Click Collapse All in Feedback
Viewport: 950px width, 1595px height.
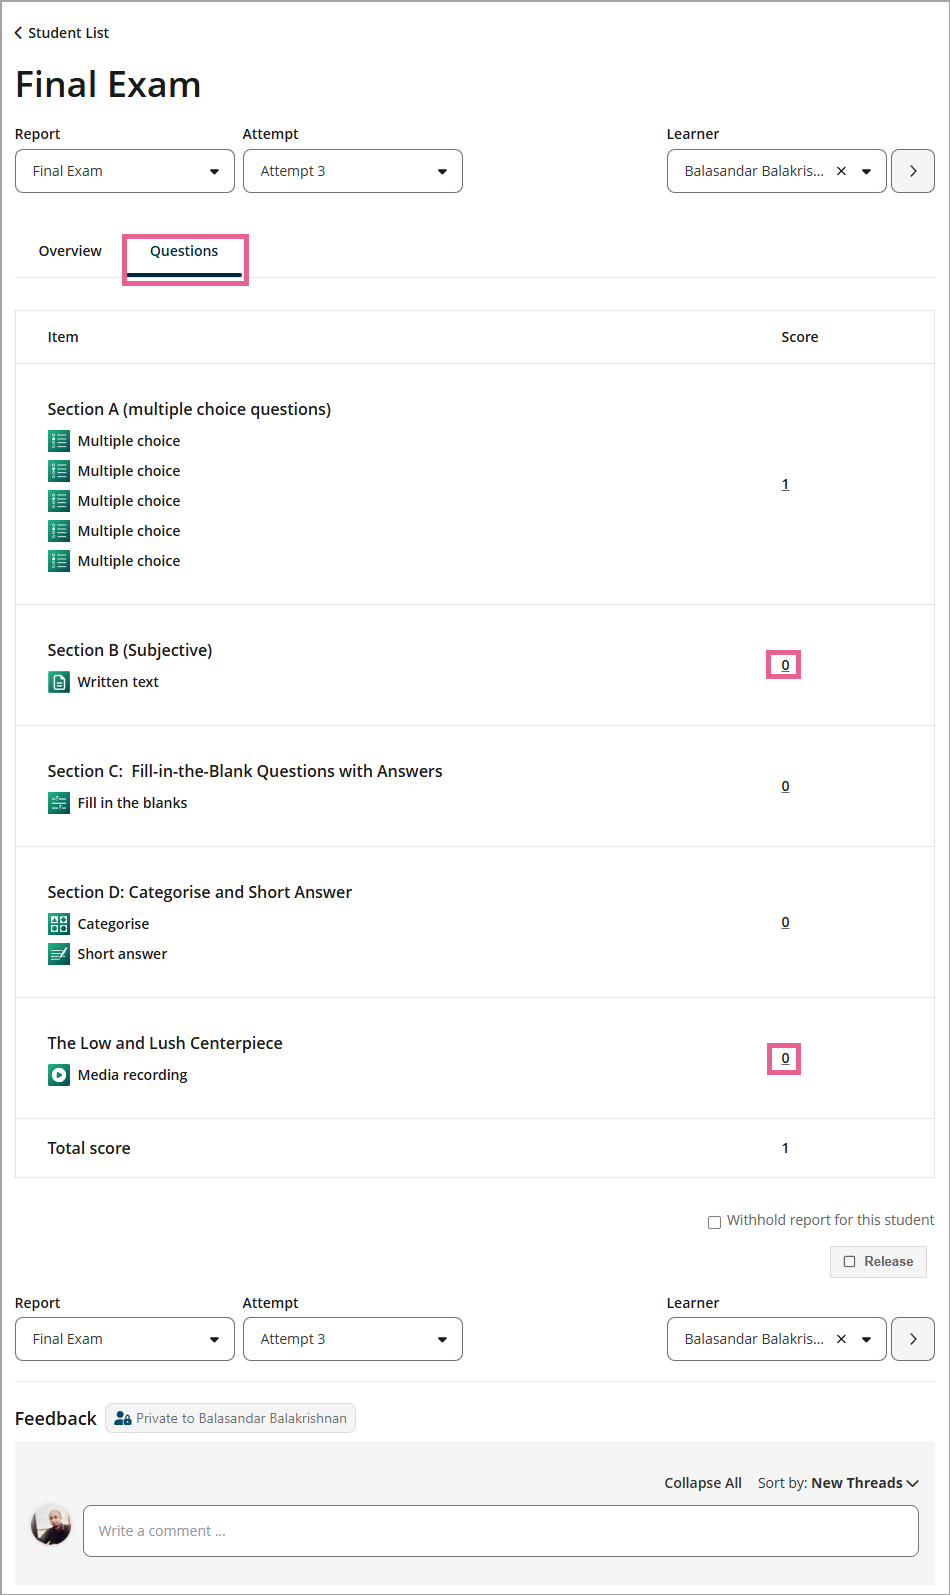coord(703,1483)
